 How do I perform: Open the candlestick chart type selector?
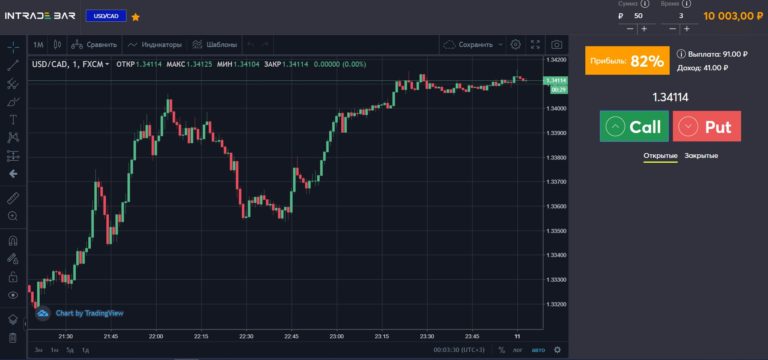point(57,45)
